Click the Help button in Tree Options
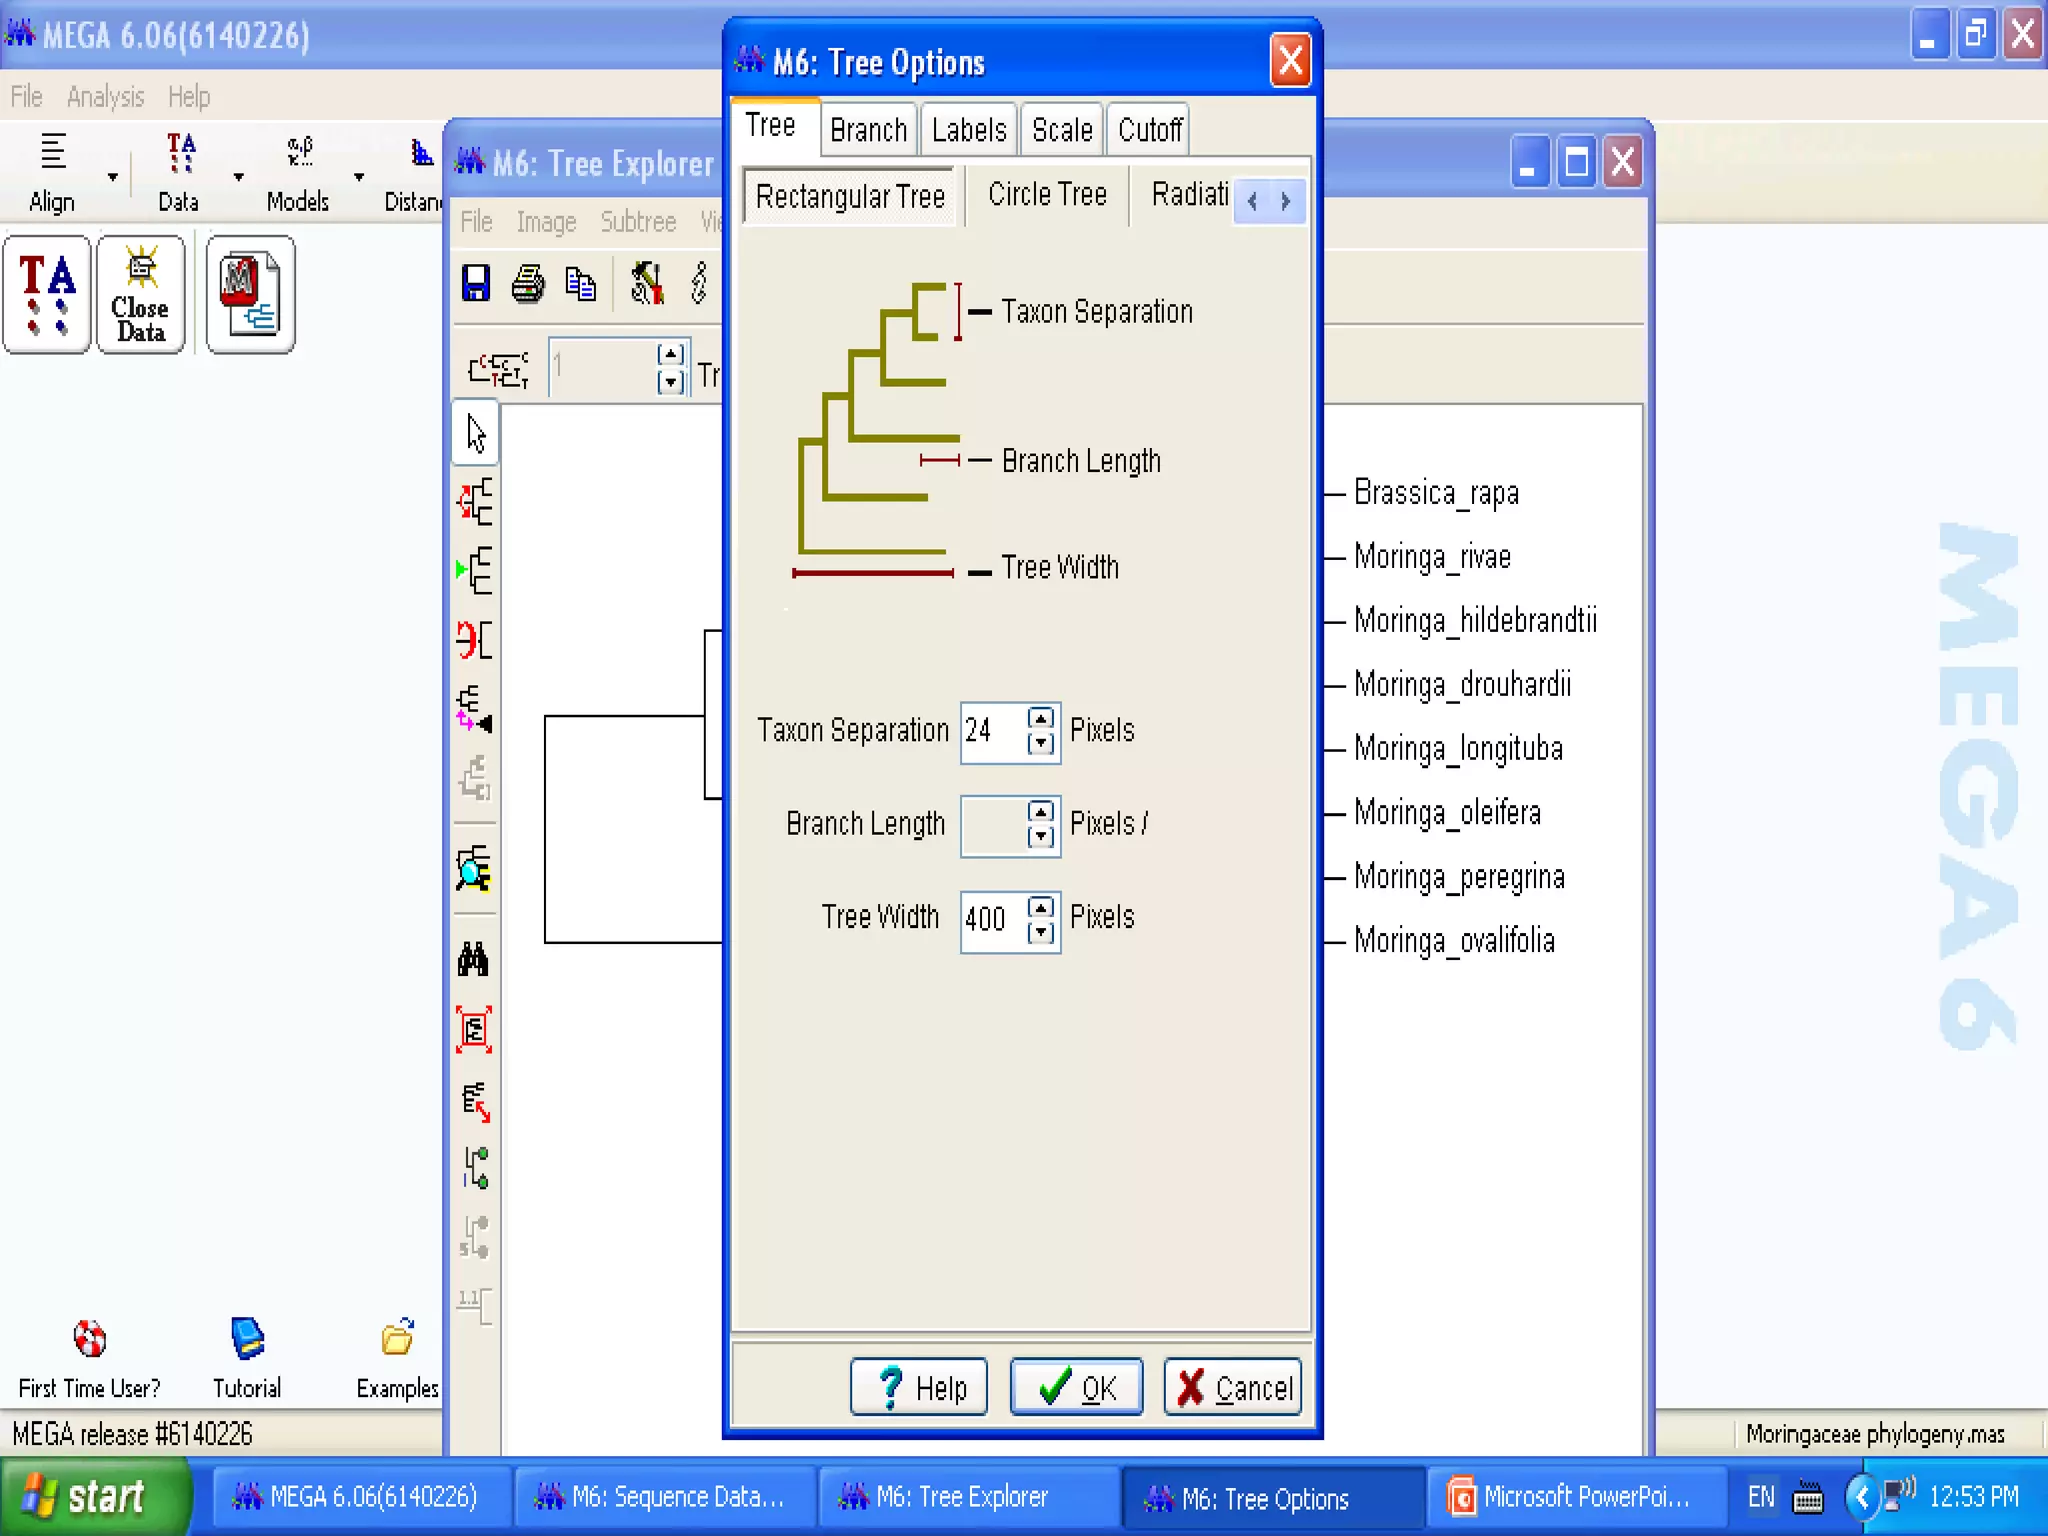Screen dimensions: 2048x1536 [919, 1387]
